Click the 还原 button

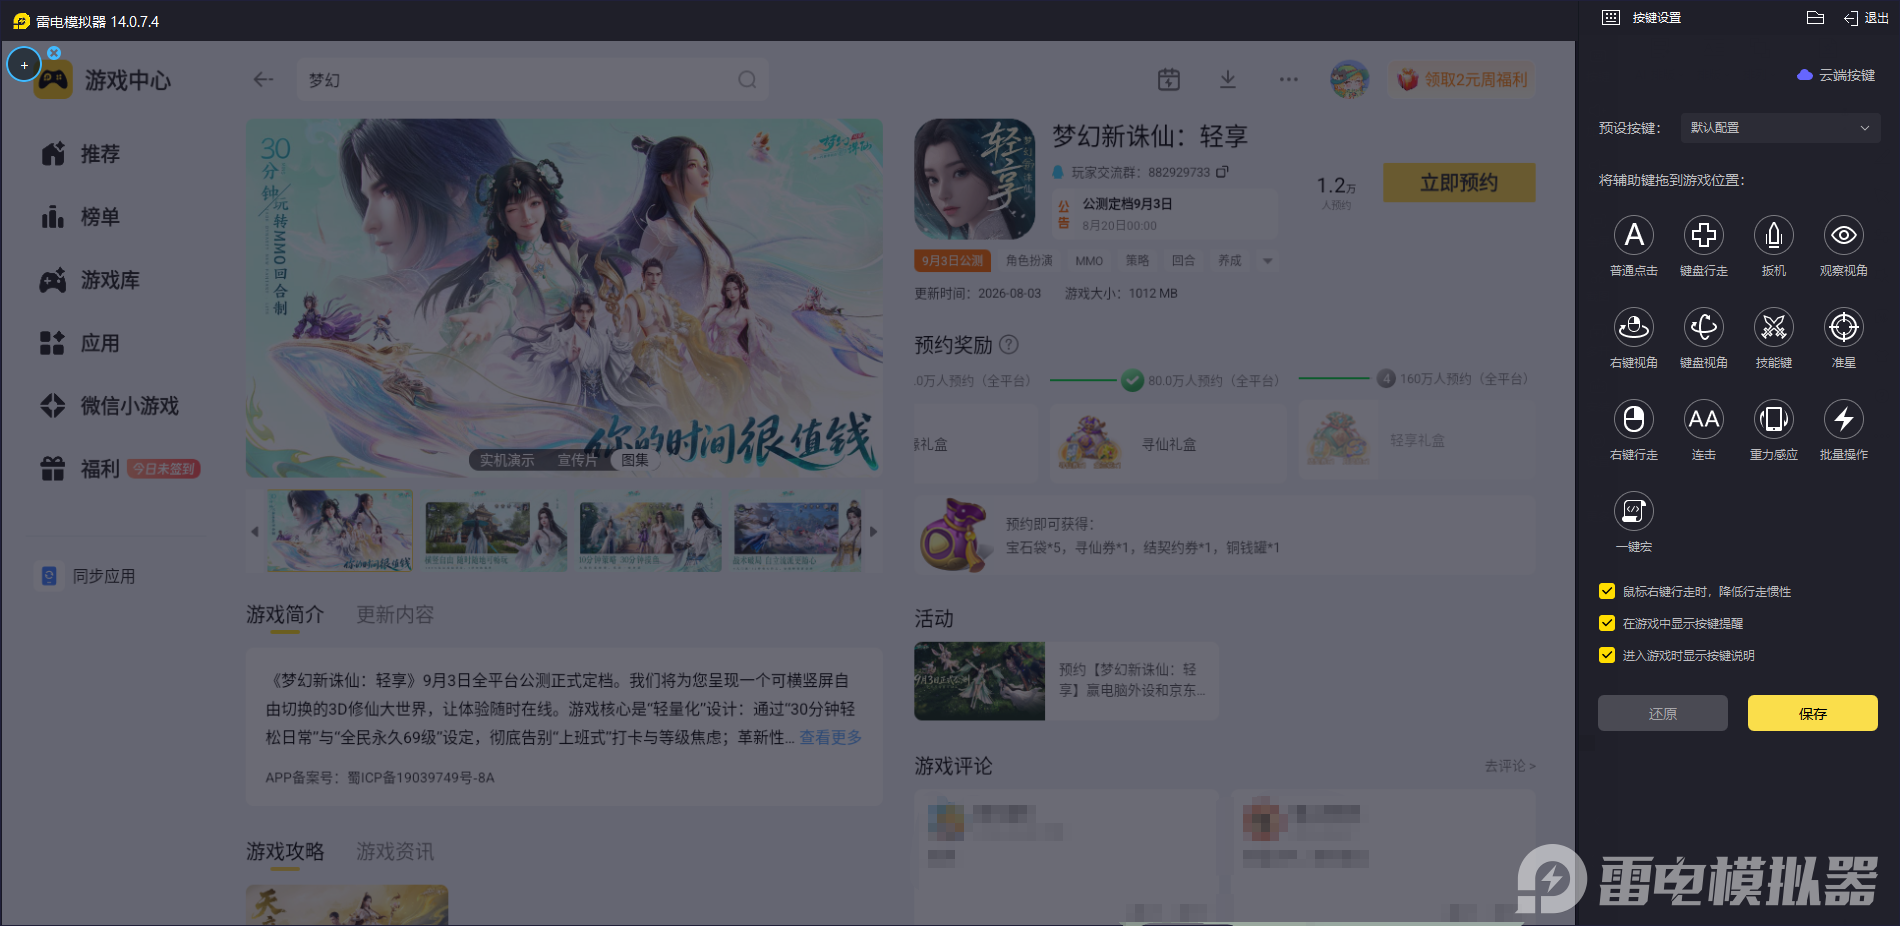(x=1662, y=713)
